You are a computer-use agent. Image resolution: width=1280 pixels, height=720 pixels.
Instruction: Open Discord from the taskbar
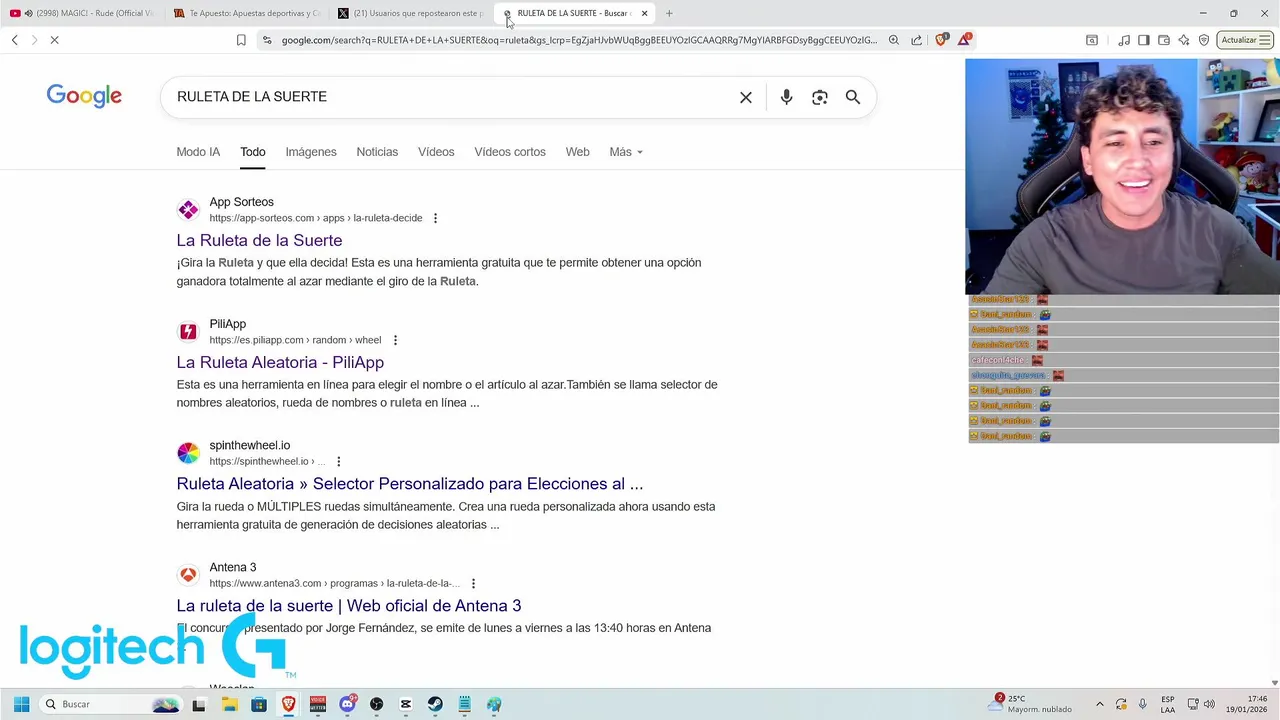[x=347, y=704]
